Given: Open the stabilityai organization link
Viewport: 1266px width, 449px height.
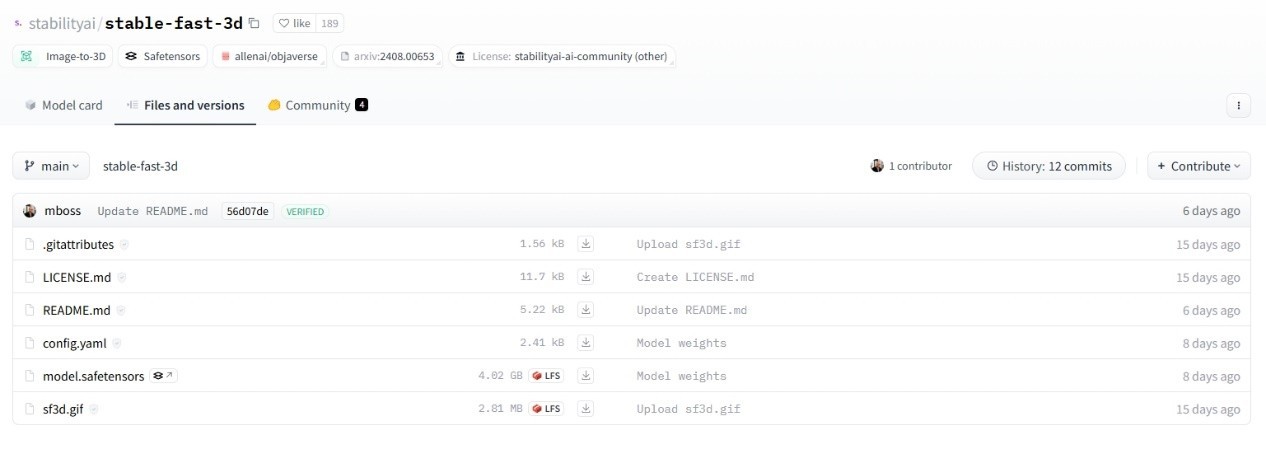Looking at the screenshot, I should [x=61, y=23].
